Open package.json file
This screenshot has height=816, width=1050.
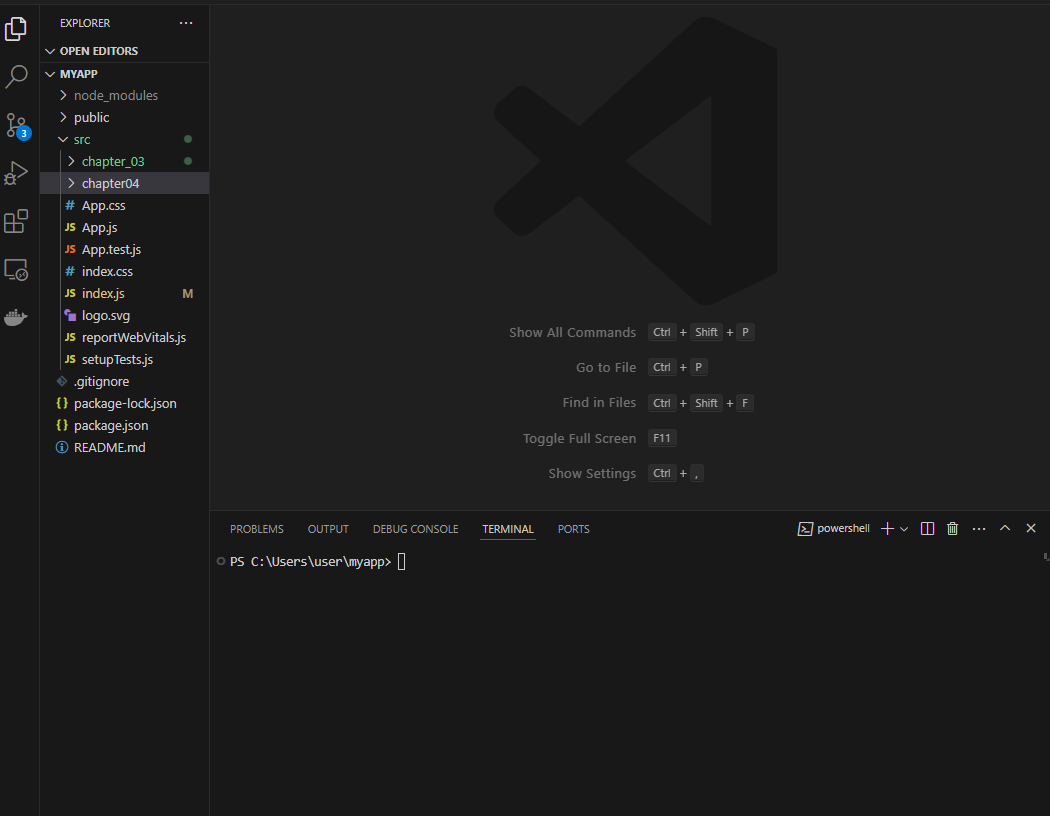coord(125,425)
